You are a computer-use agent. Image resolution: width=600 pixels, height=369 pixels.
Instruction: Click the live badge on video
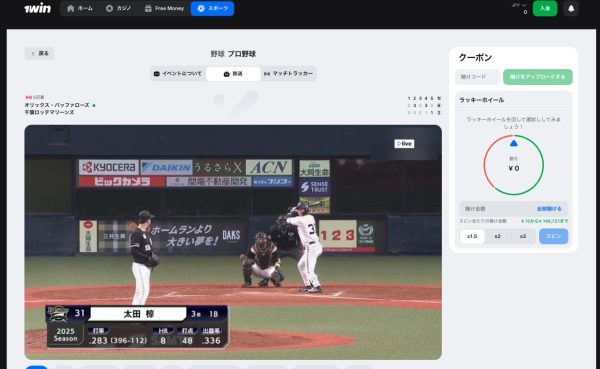(404, 144)
